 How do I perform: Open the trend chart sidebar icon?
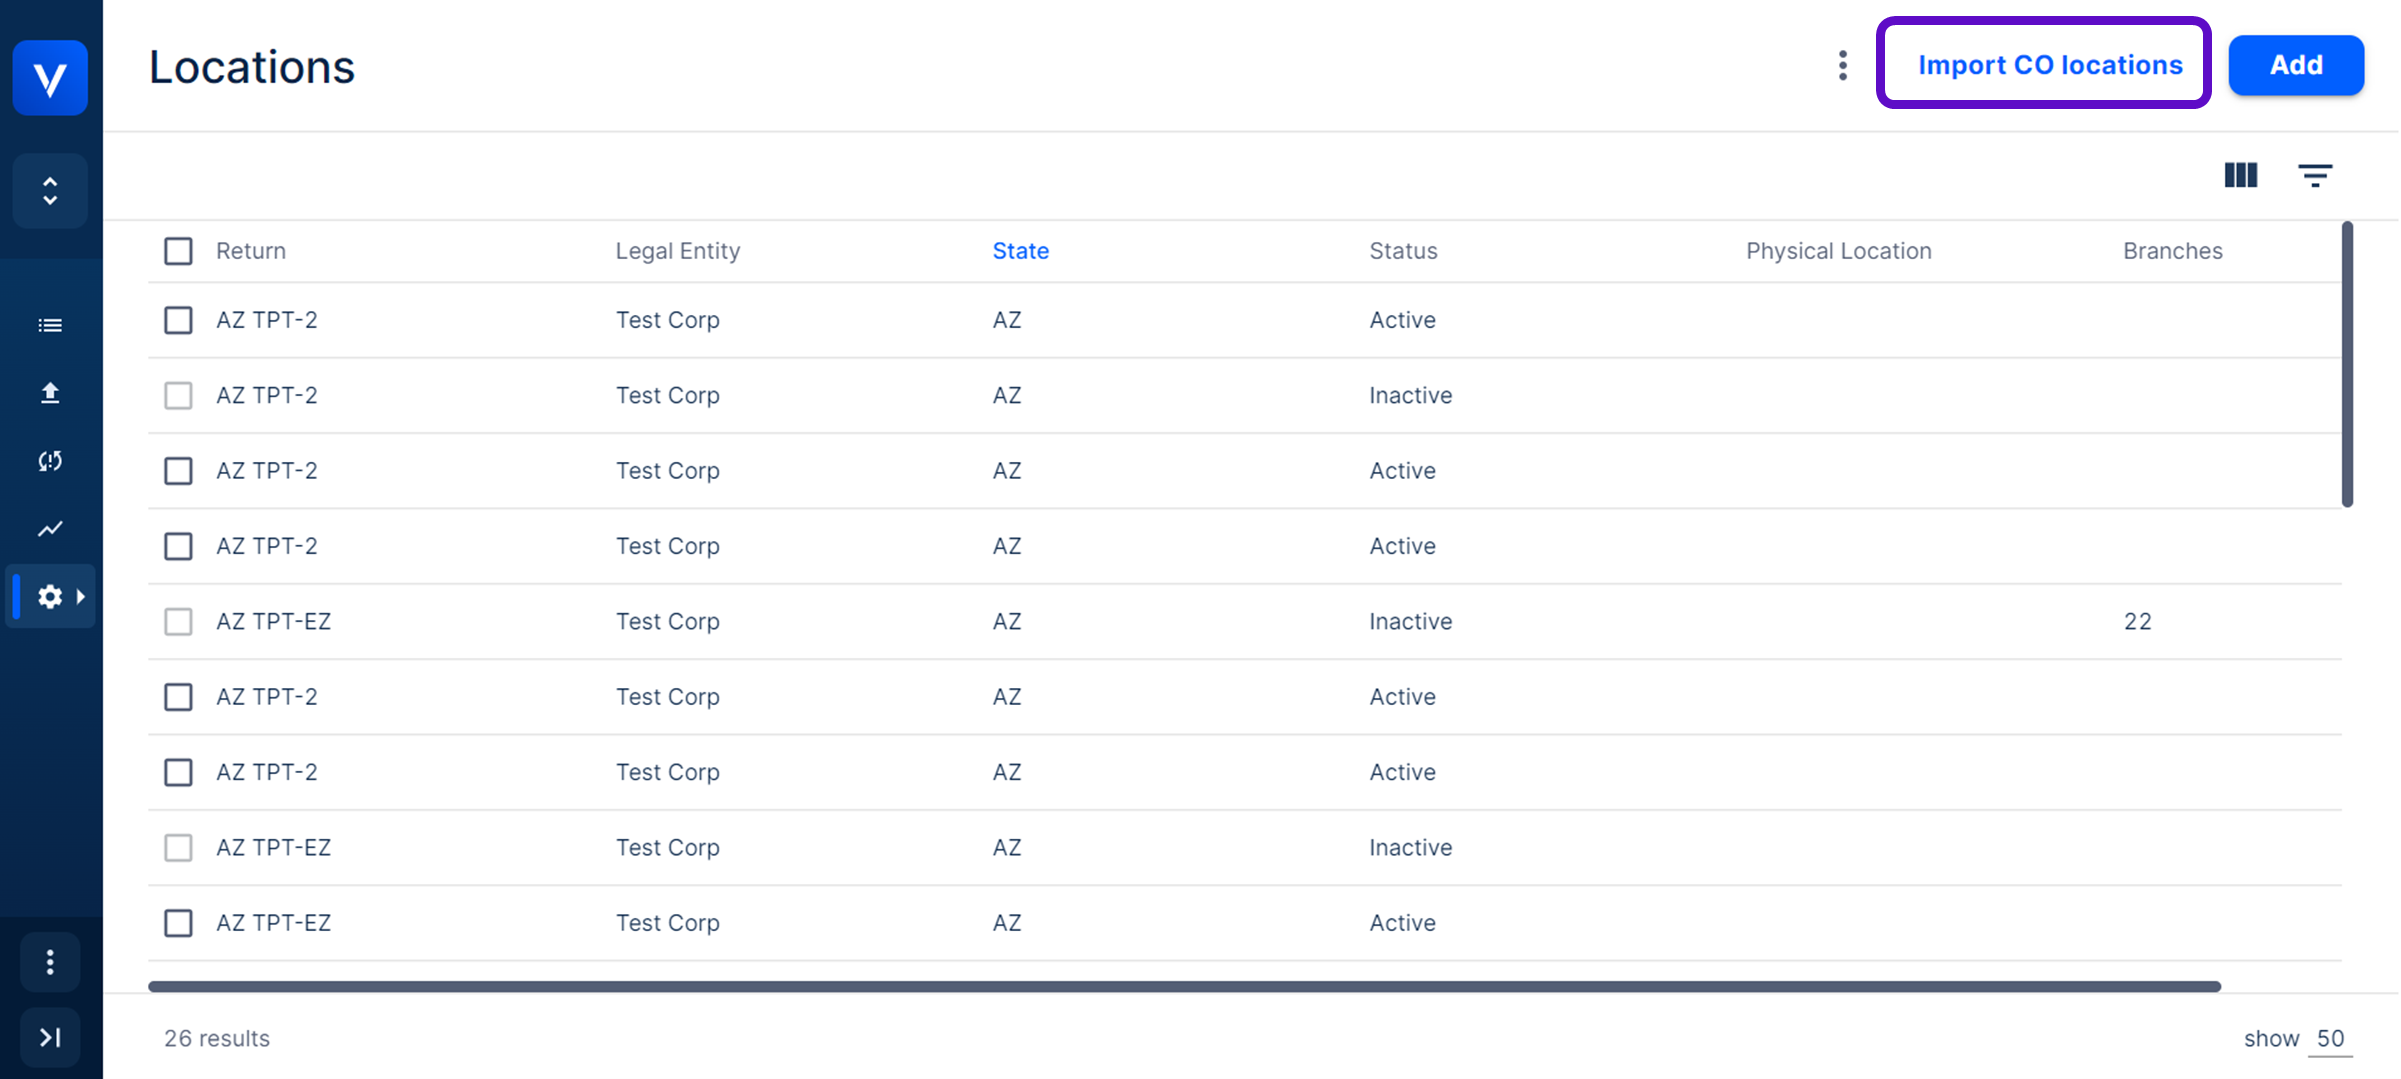click(x=50, y=529)
